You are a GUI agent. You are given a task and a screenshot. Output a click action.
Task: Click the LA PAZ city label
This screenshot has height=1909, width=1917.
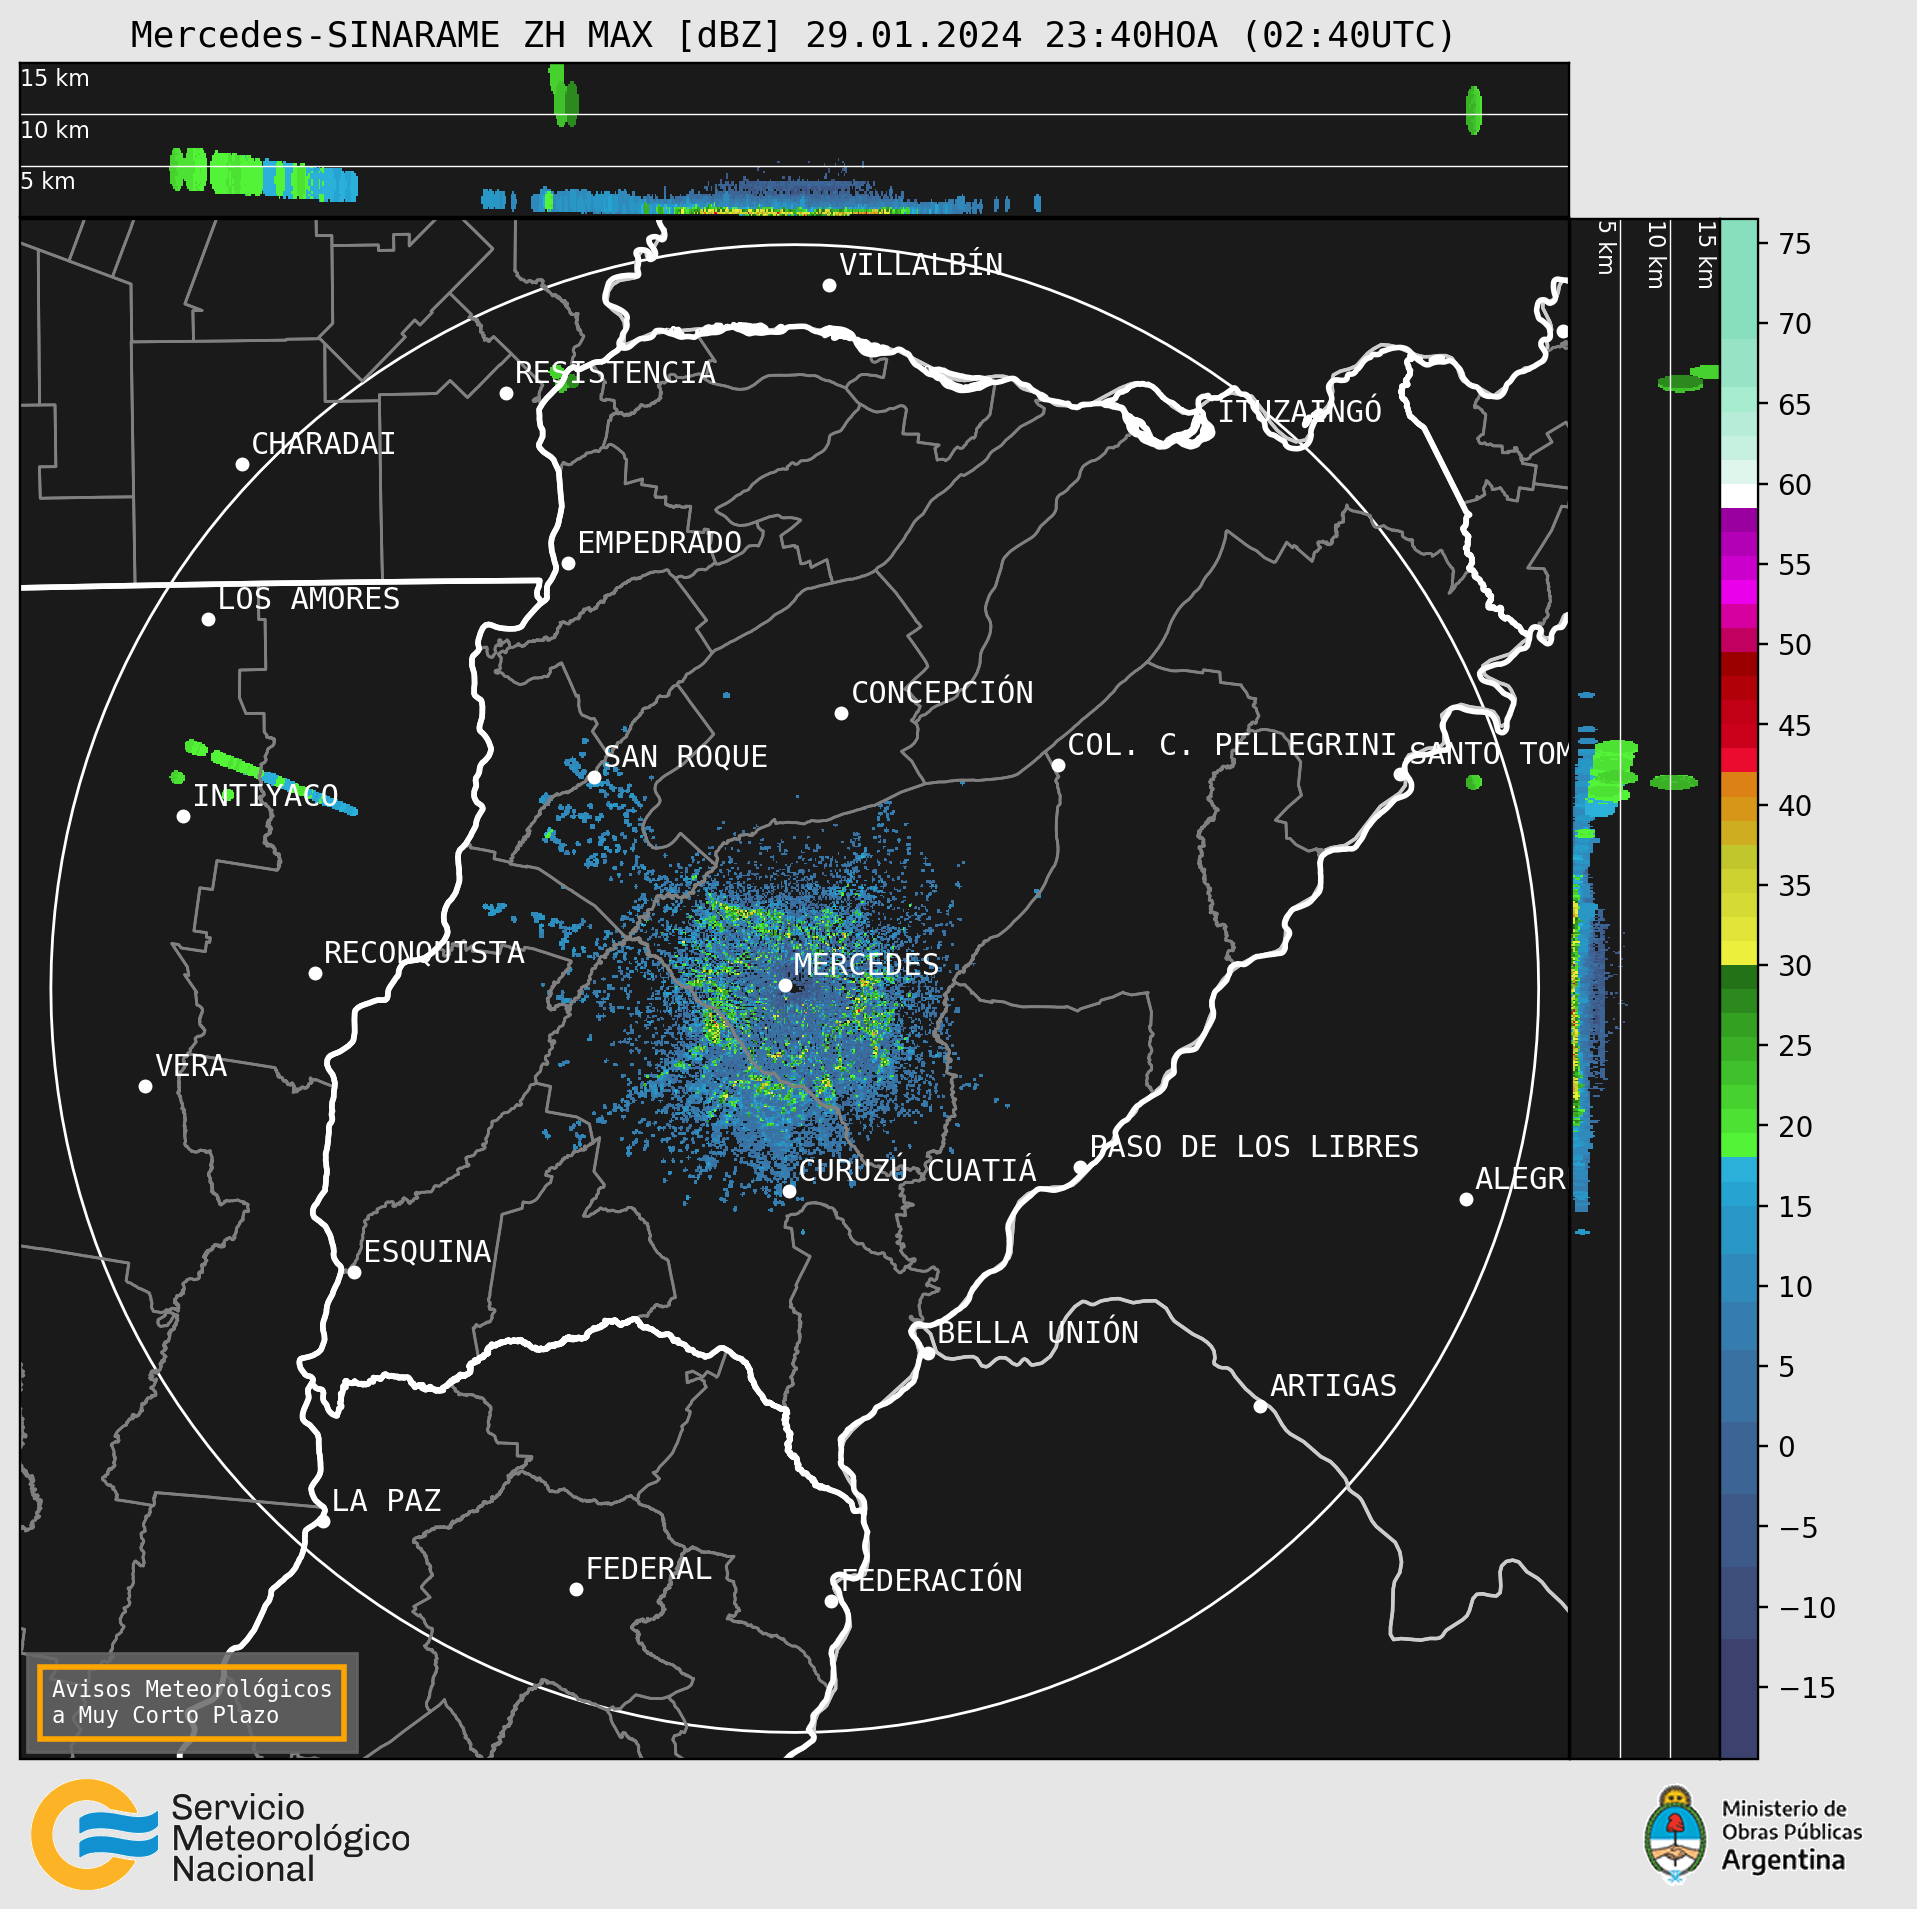tap(386, 1501)
